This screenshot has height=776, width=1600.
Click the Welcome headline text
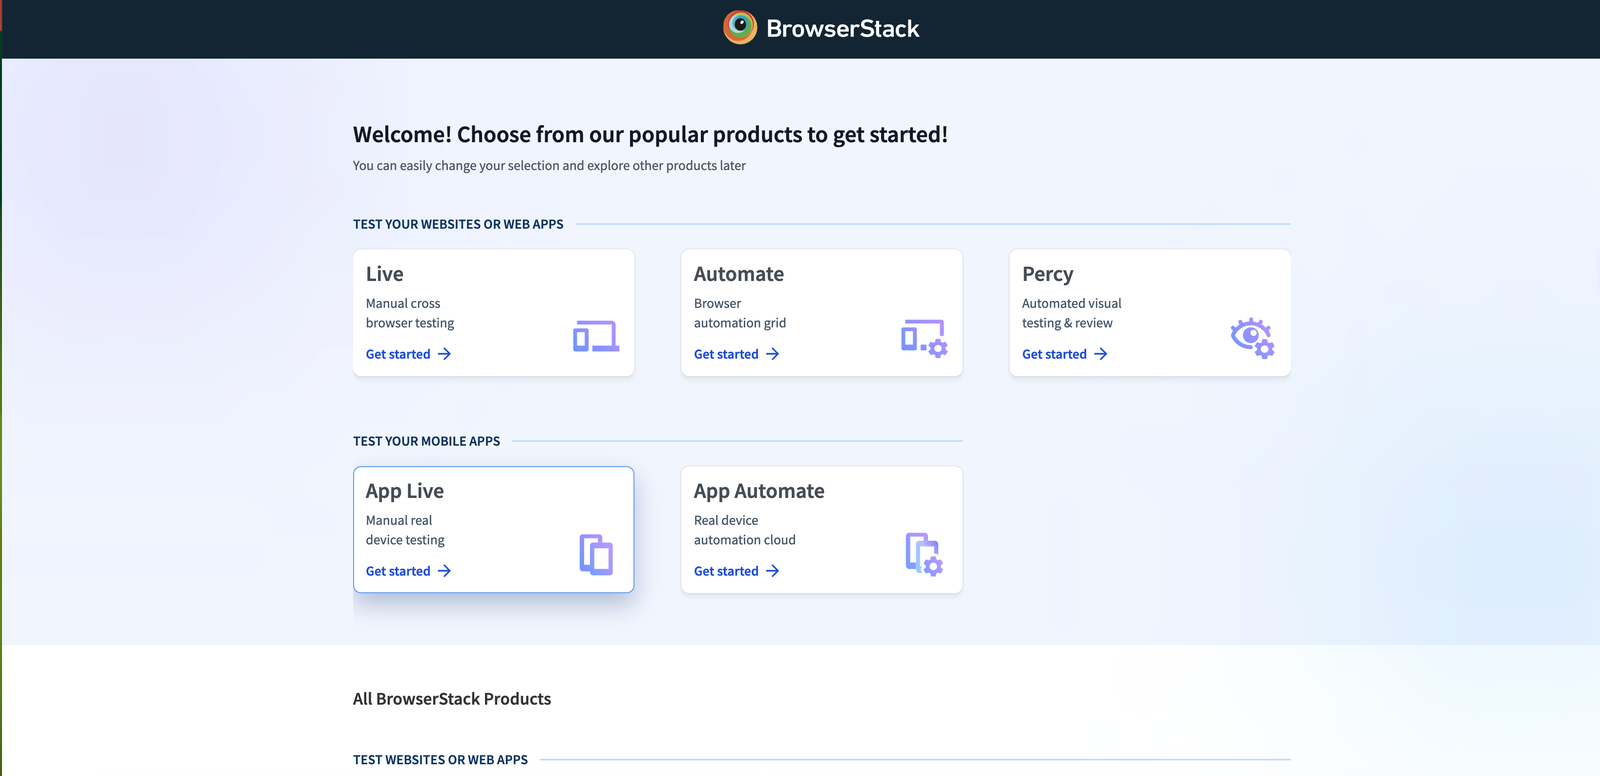[x=650, y=135]
